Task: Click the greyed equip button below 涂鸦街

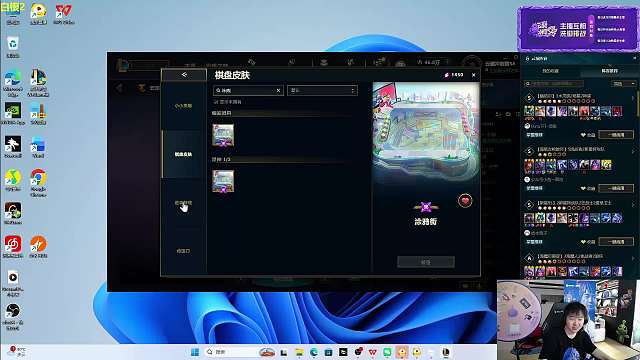Action: pyautogui.click(x=426, y=262)
